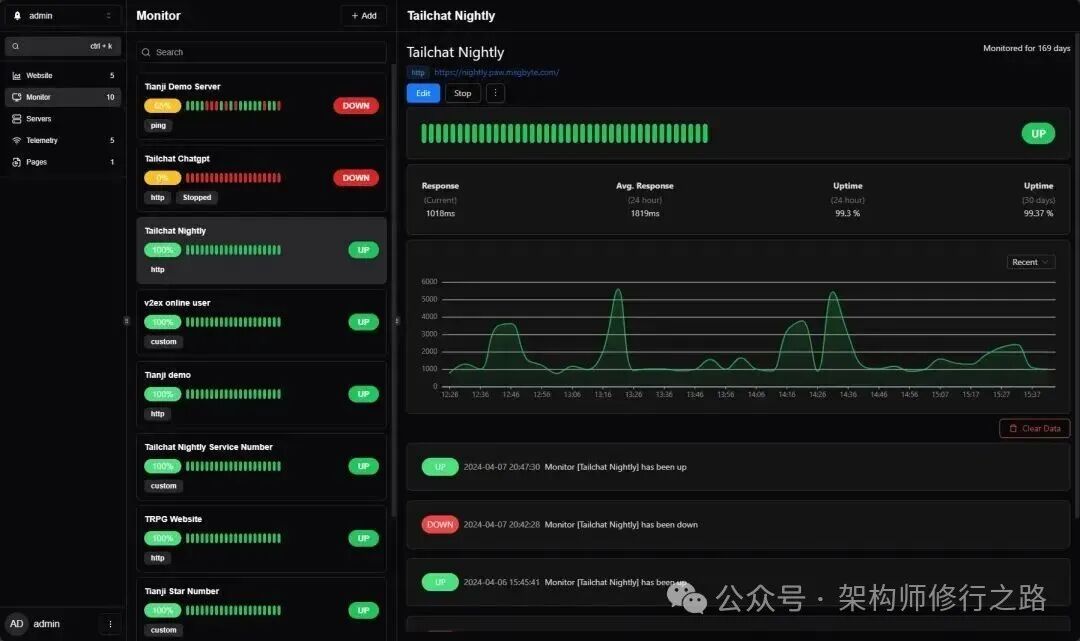Add a new monitor with Add button
This screenshot has height=641, width=1080.
coord(363,16)
